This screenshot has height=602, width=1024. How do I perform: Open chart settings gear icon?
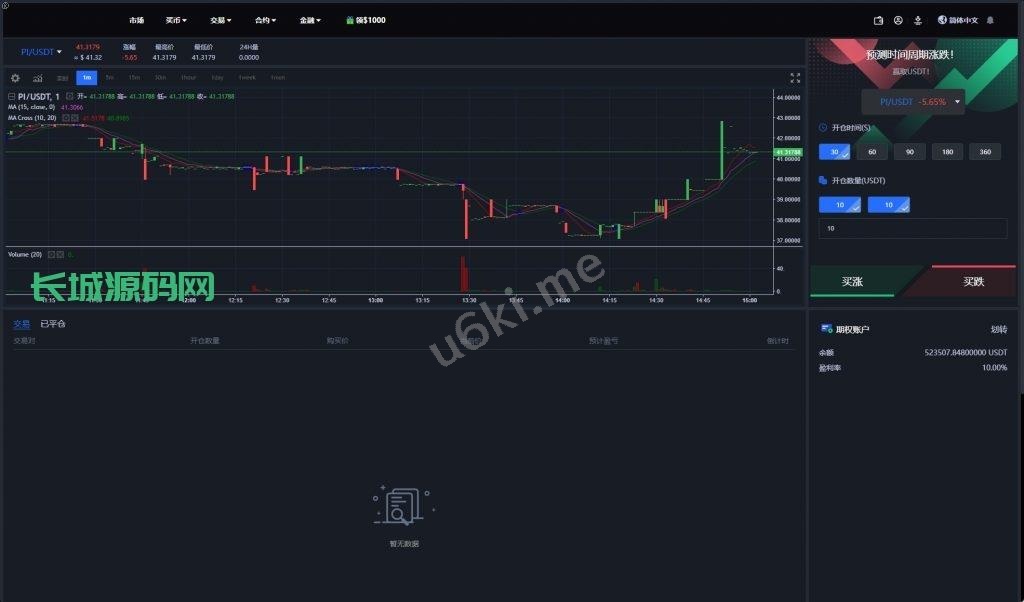[x=15, y=78]
